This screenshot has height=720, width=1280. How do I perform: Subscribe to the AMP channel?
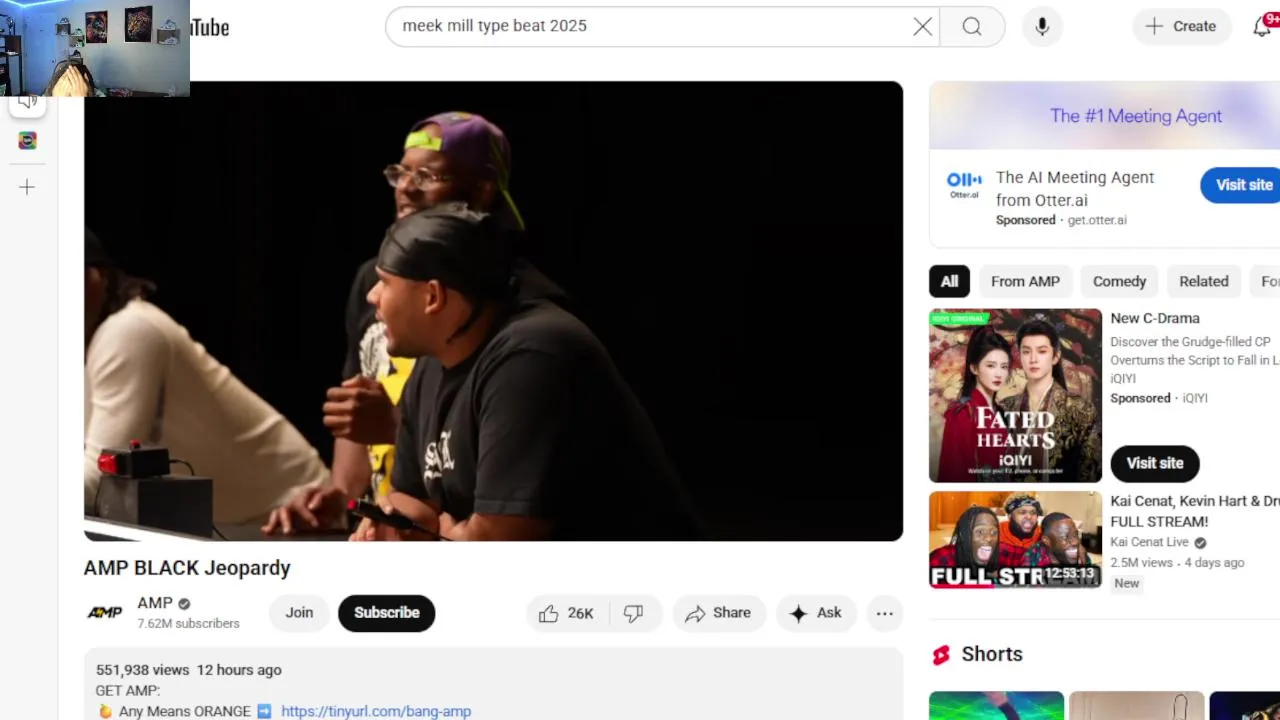386,613
